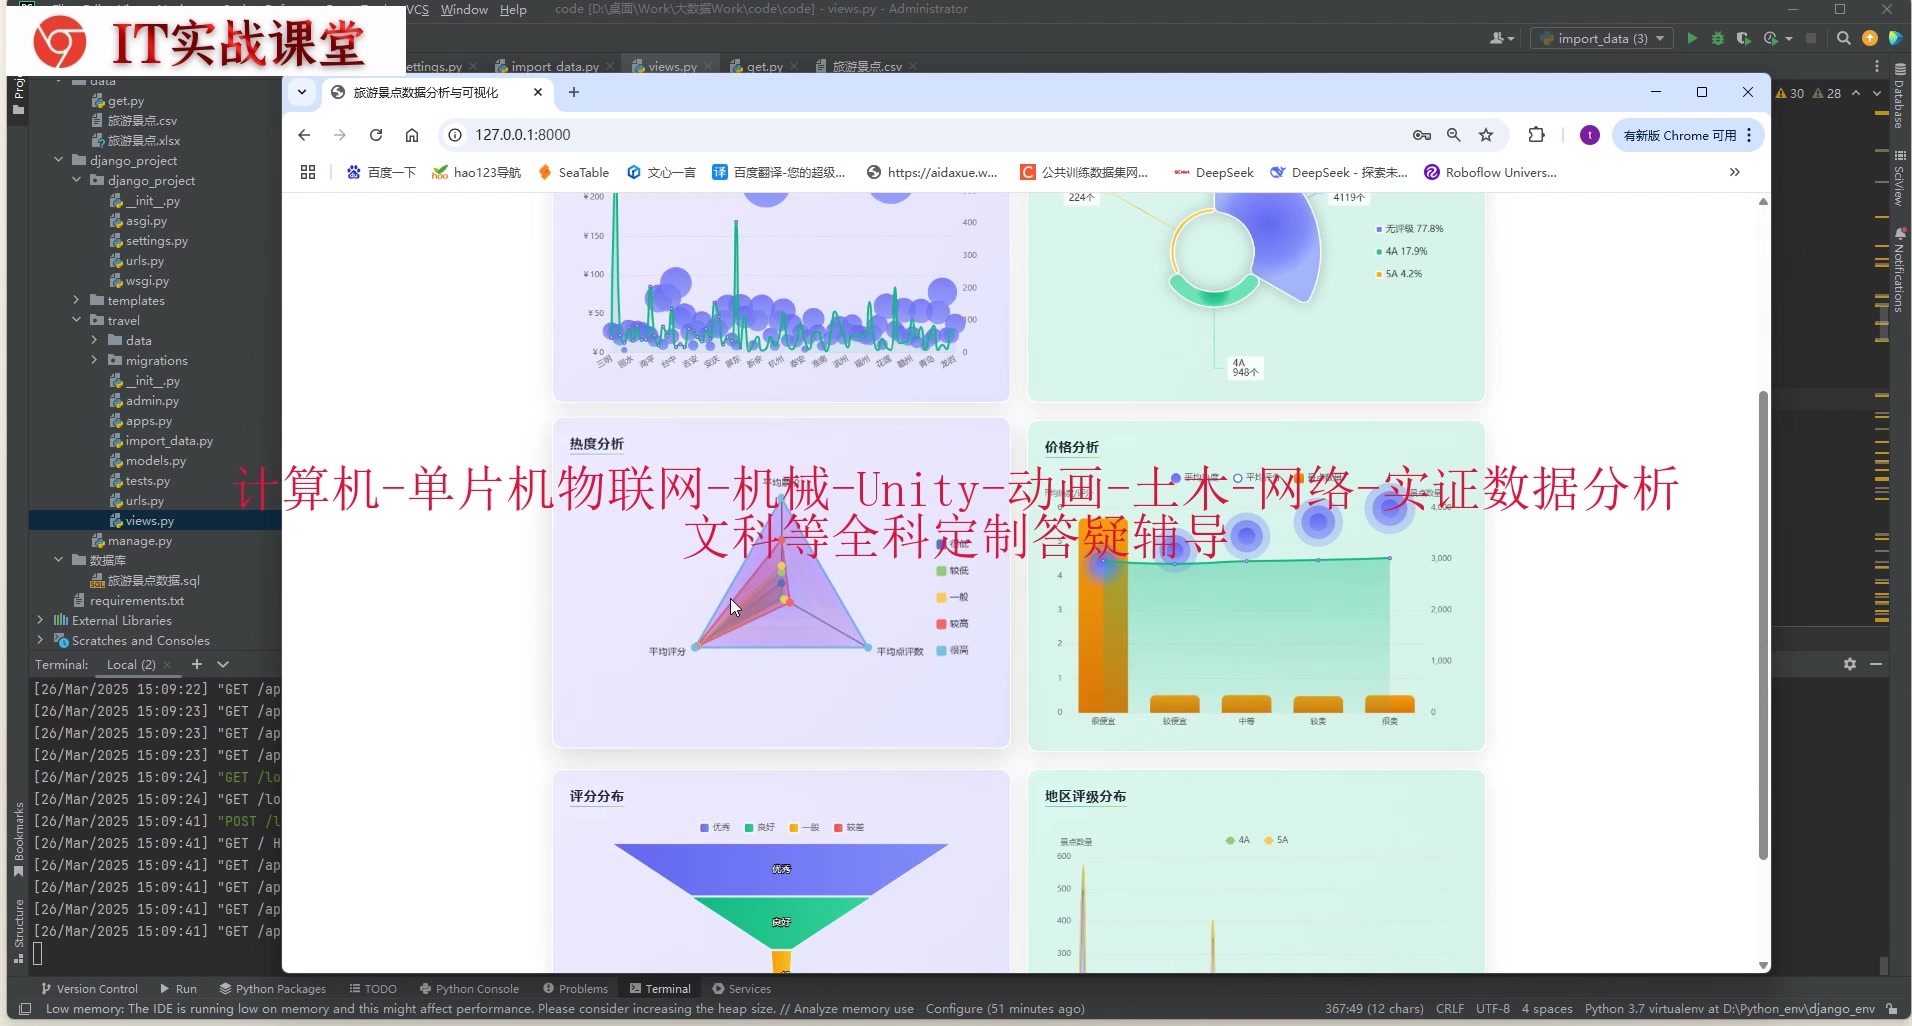Image resolution: width=1912 pixels, height=1026 pixels.
Task: Open new Chrome tab with plus
Action: tap(574, 92)
